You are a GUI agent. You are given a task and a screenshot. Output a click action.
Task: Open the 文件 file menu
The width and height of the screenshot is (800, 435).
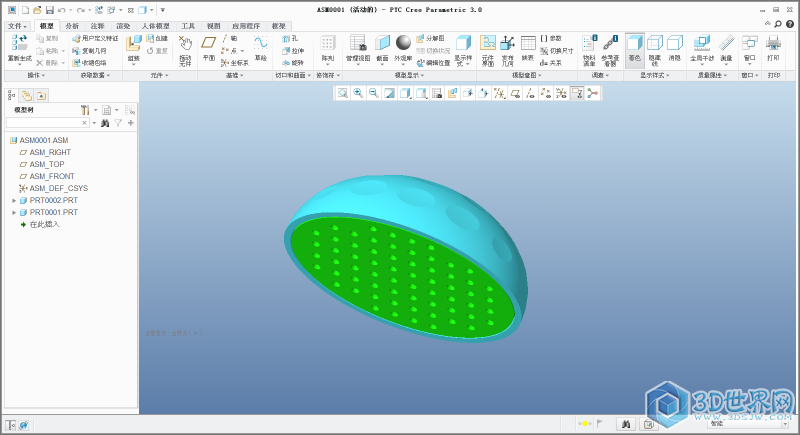click(17, 26)
